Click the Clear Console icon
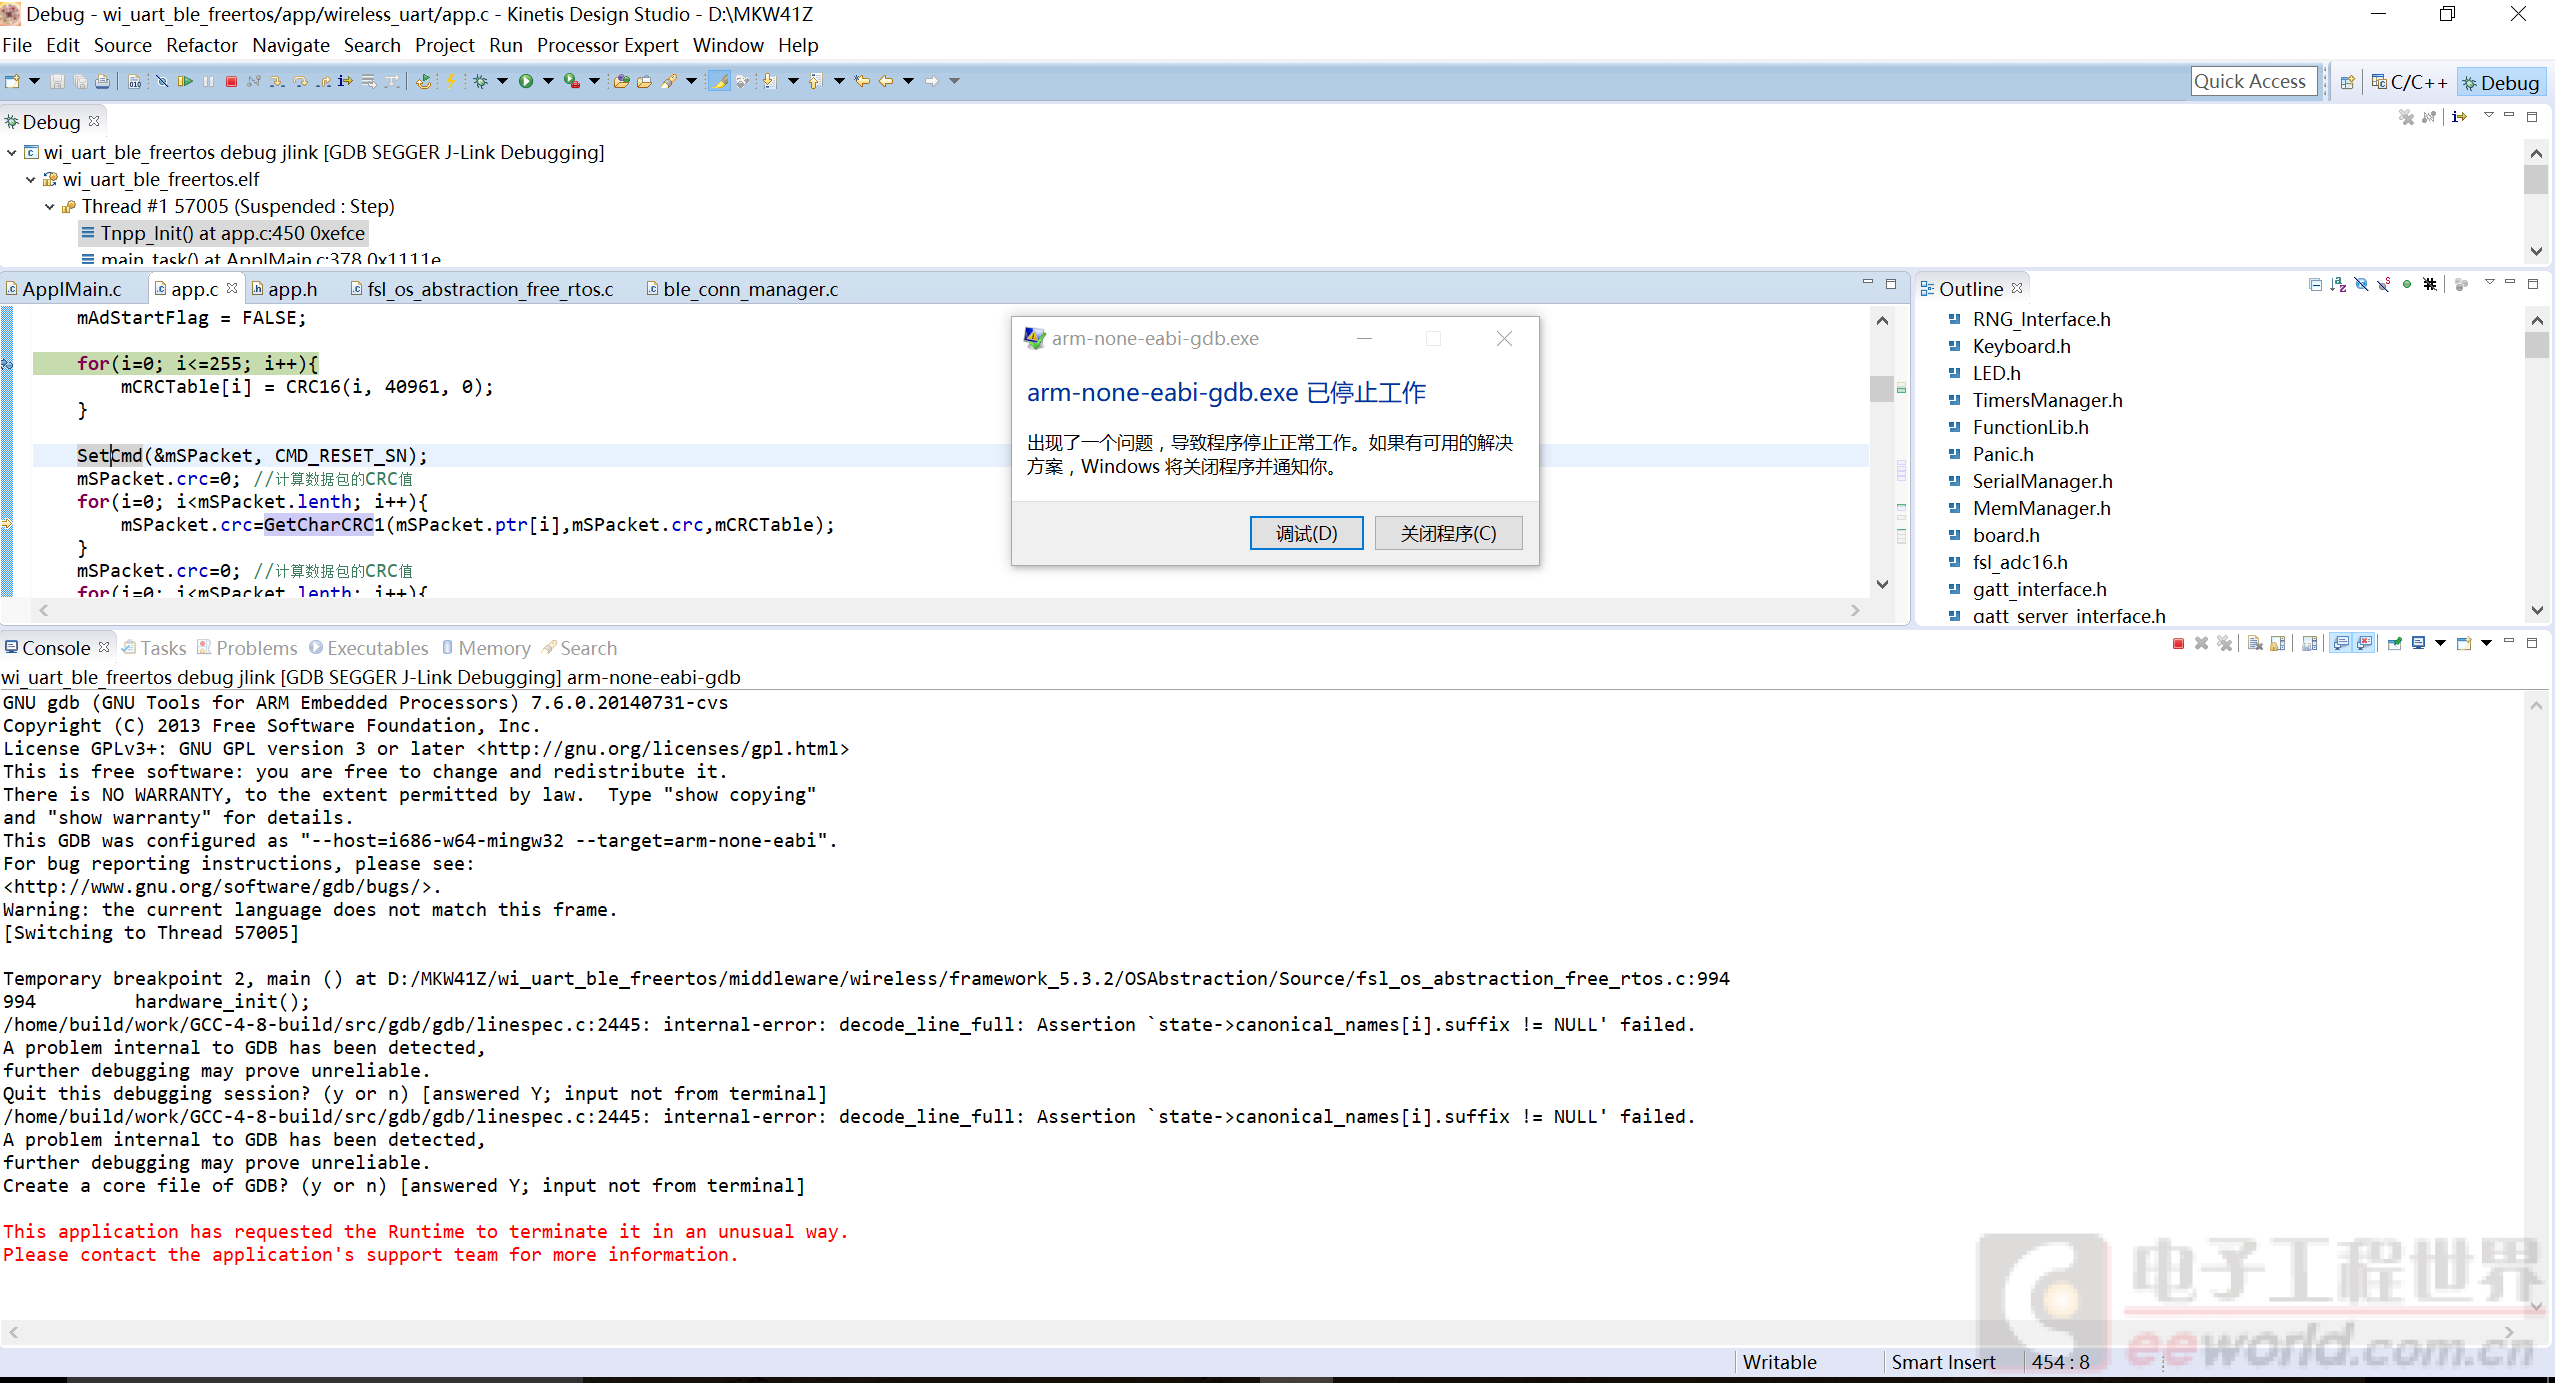The height and width of the screenshot is (1383, 2555). pyautogui.click(x=2254, y=644)
